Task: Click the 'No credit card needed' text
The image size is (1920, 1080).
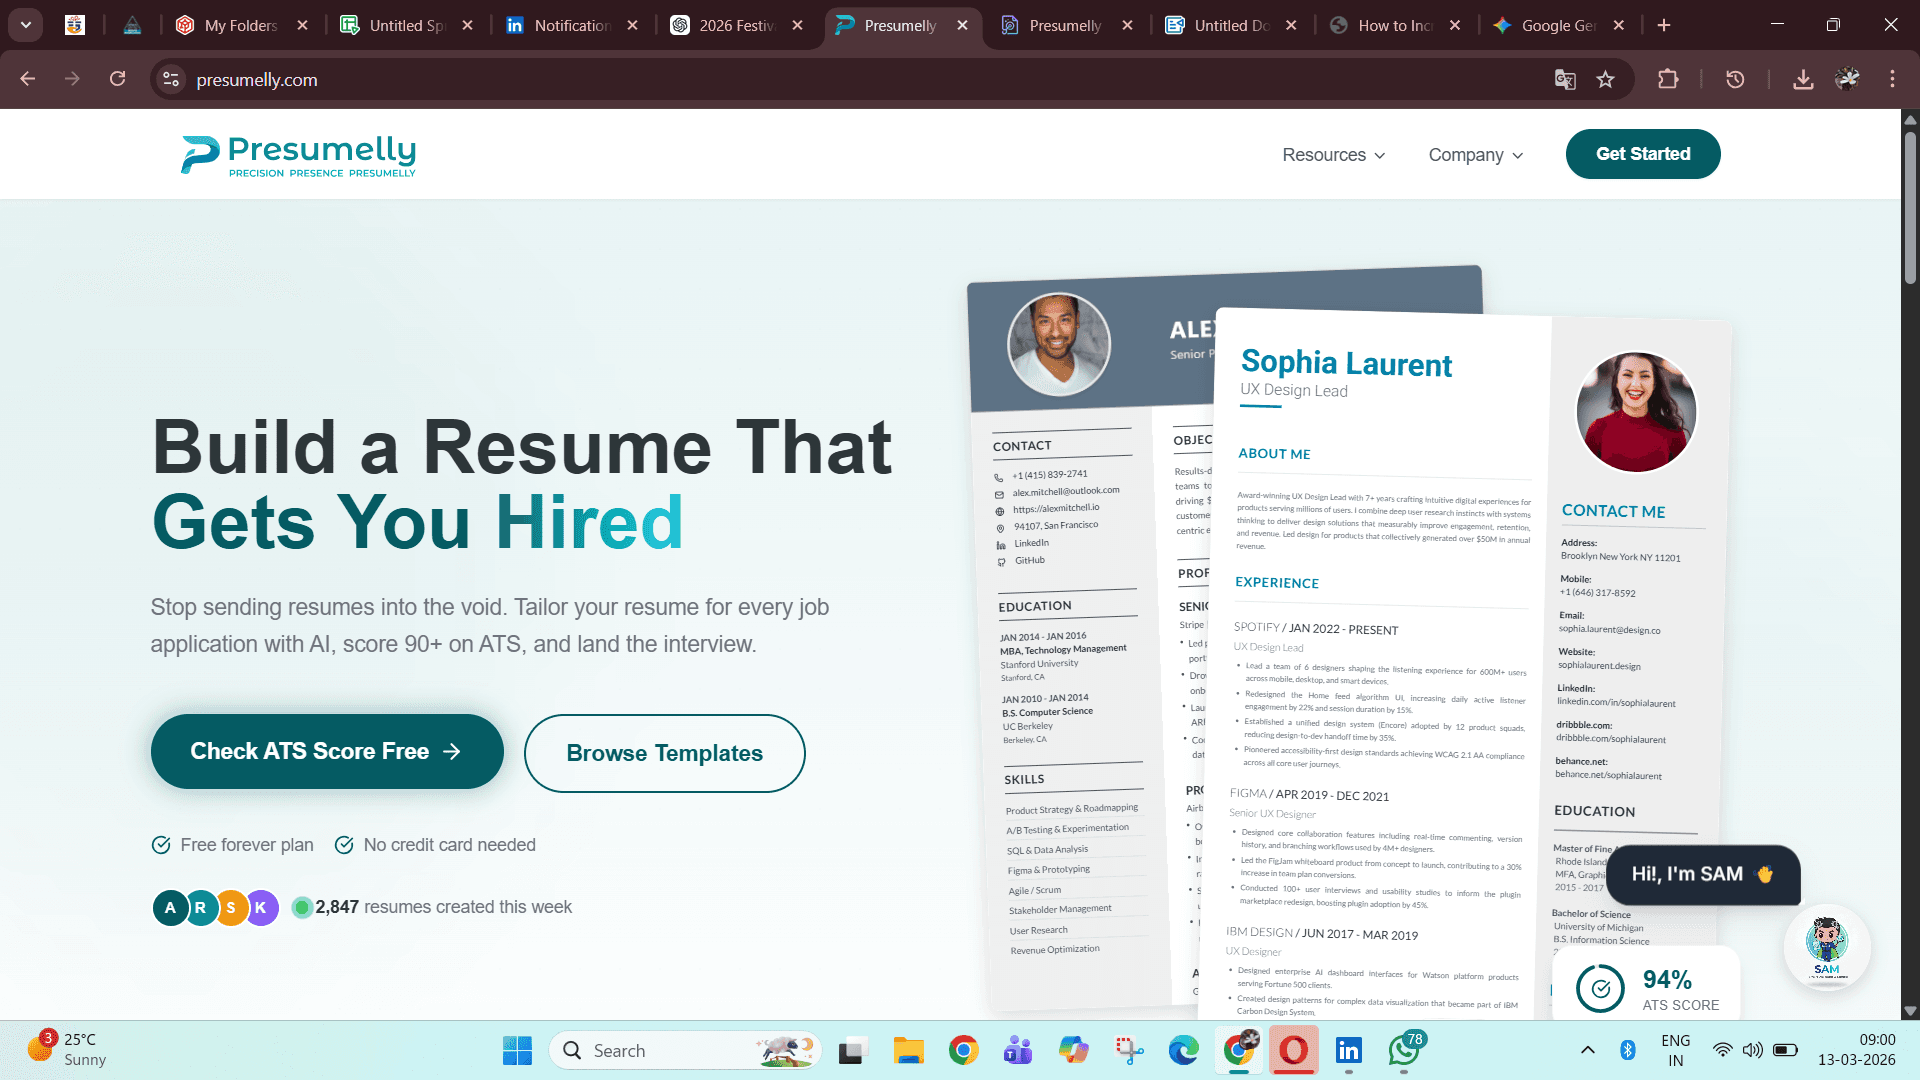Action: click(450, 845)
